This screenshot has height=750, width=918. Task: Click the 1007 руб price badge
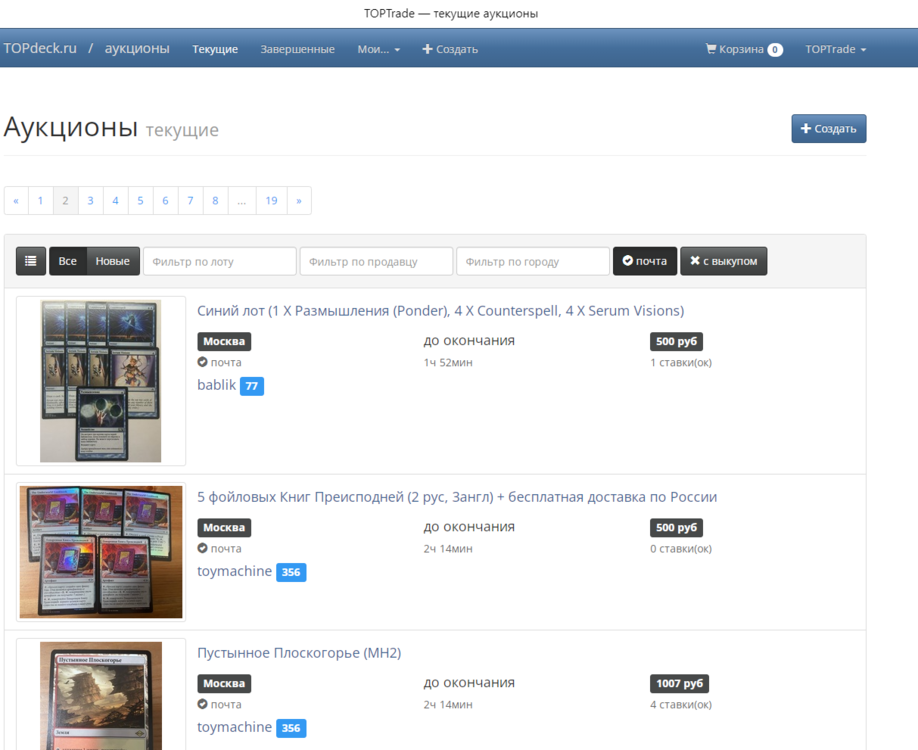[679, 684]
